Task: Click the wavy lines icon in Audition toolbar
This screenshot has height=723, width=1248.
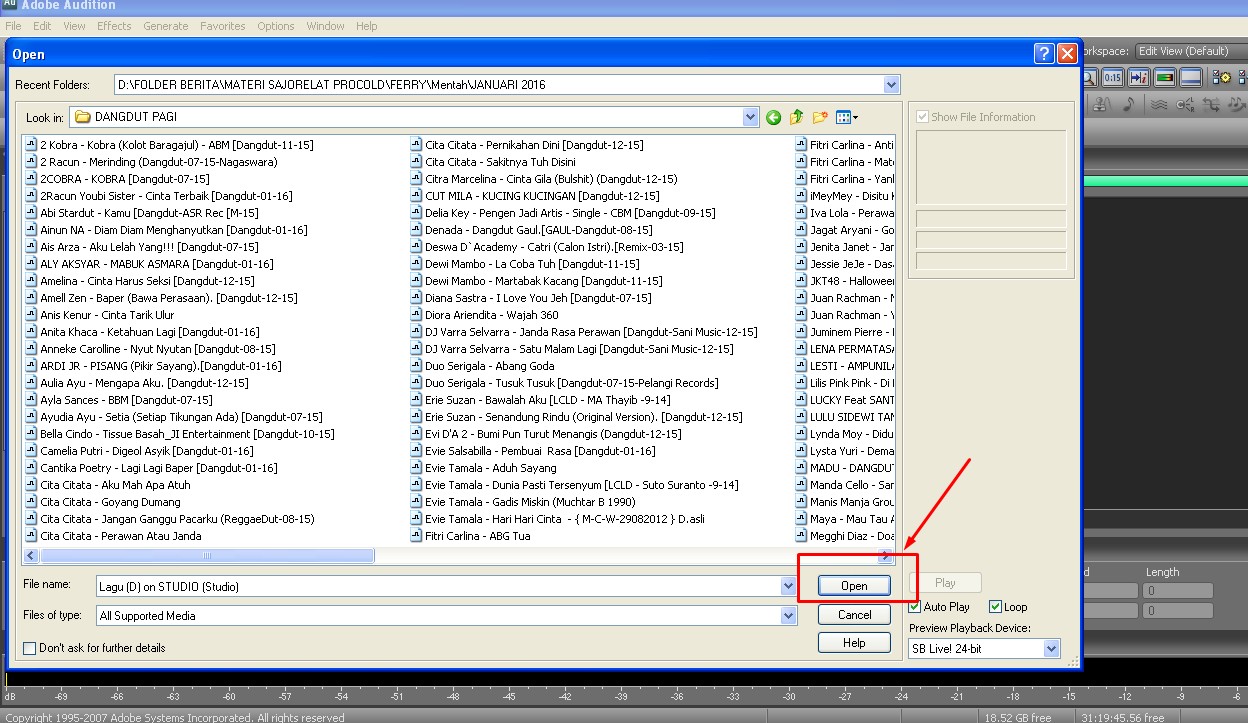Action: (x=1159, y=104)
